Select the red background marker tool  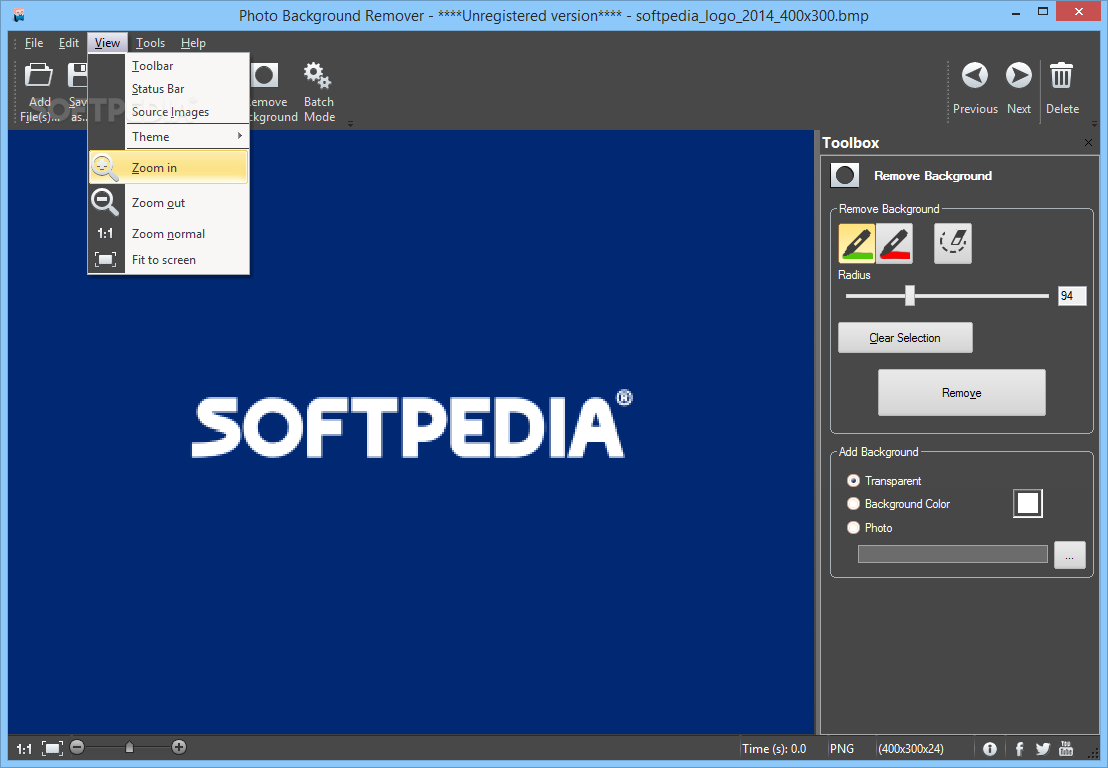pos(895,243)
